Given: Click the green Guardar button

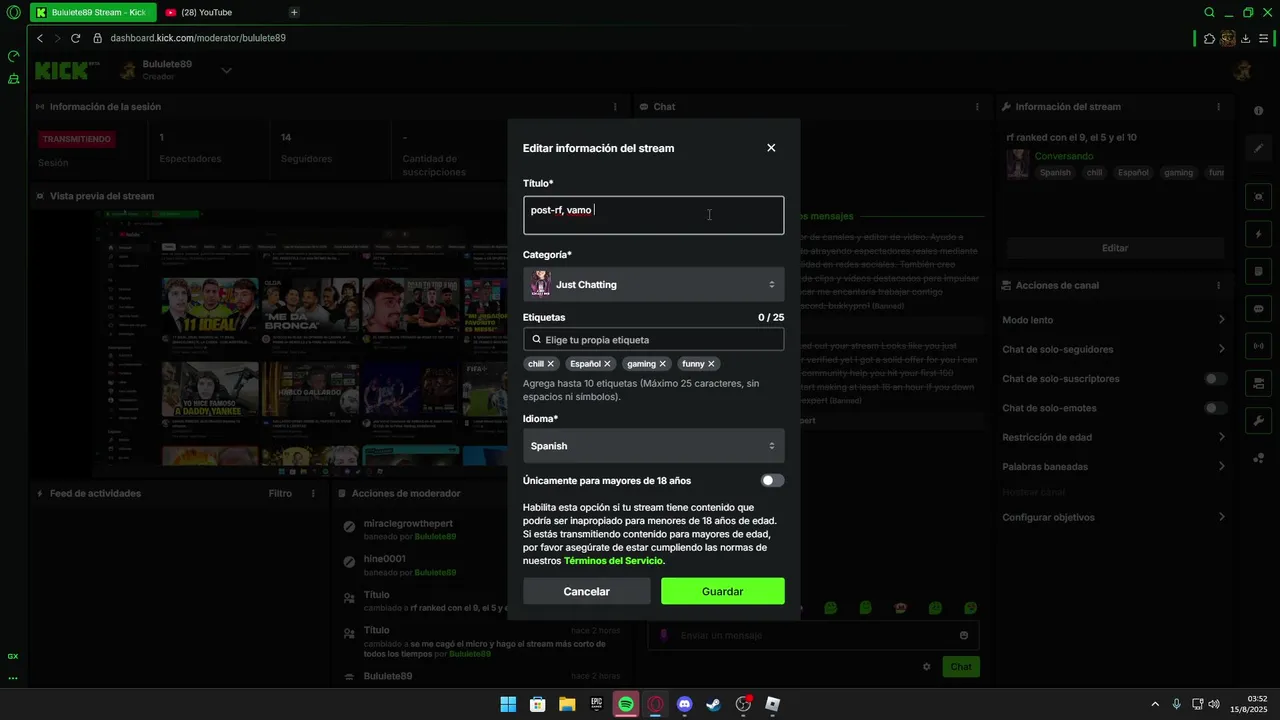Looking at the screenshot, I should point(722,592).
